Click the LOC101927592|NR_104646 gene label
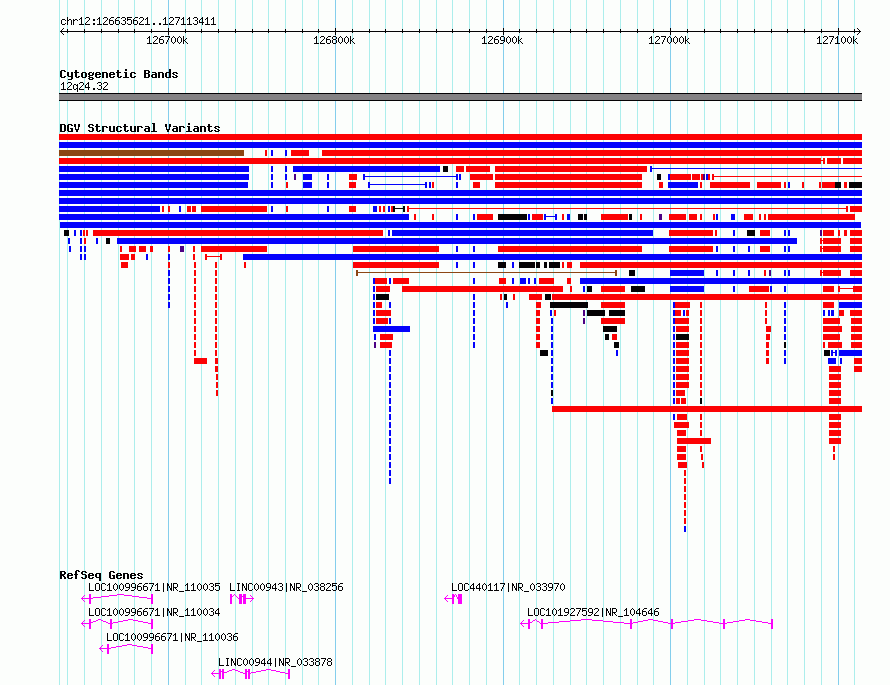Image resolution: width=890 pixels, height=685 pixels. (x=593, y=612)
